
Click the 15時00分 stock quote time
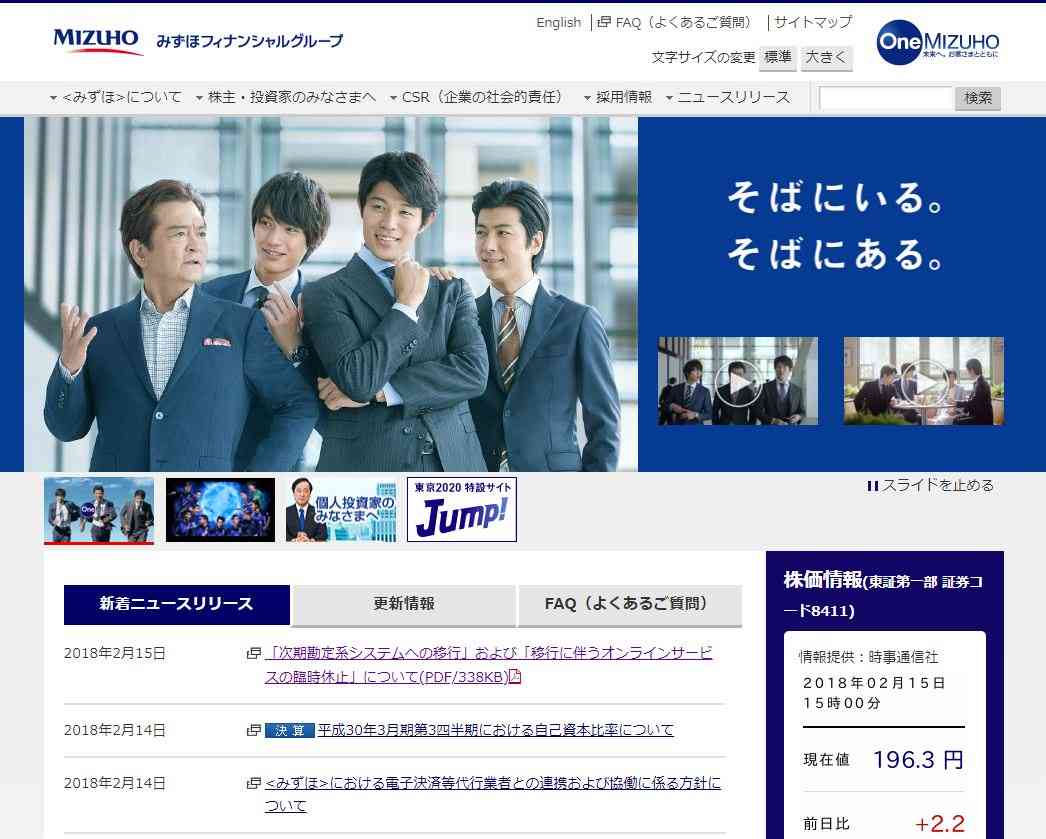pyautogui.click(x=842, y=703)
